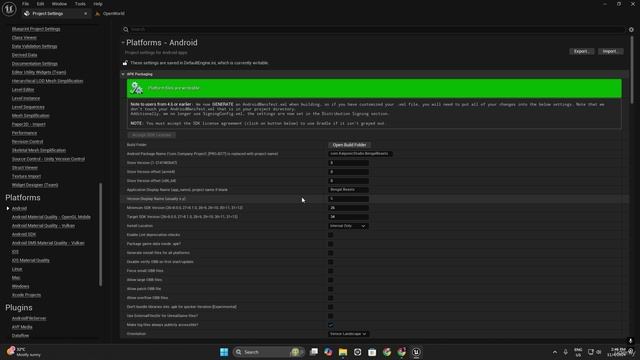Open Android Material Quality - Vulkan link
Screen dimensions: 640x360
click(x=43, y=226)
